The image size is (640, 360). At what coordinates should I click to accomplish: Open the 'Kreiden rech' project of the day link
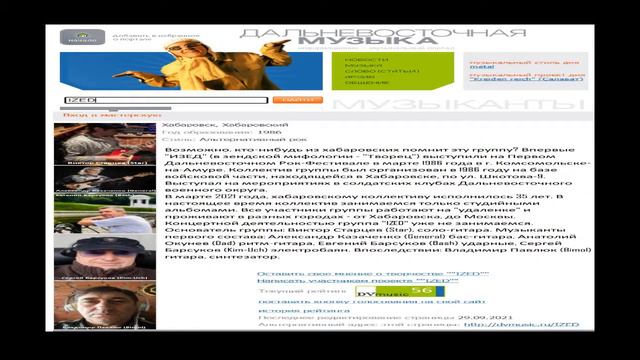pos(526,79)
